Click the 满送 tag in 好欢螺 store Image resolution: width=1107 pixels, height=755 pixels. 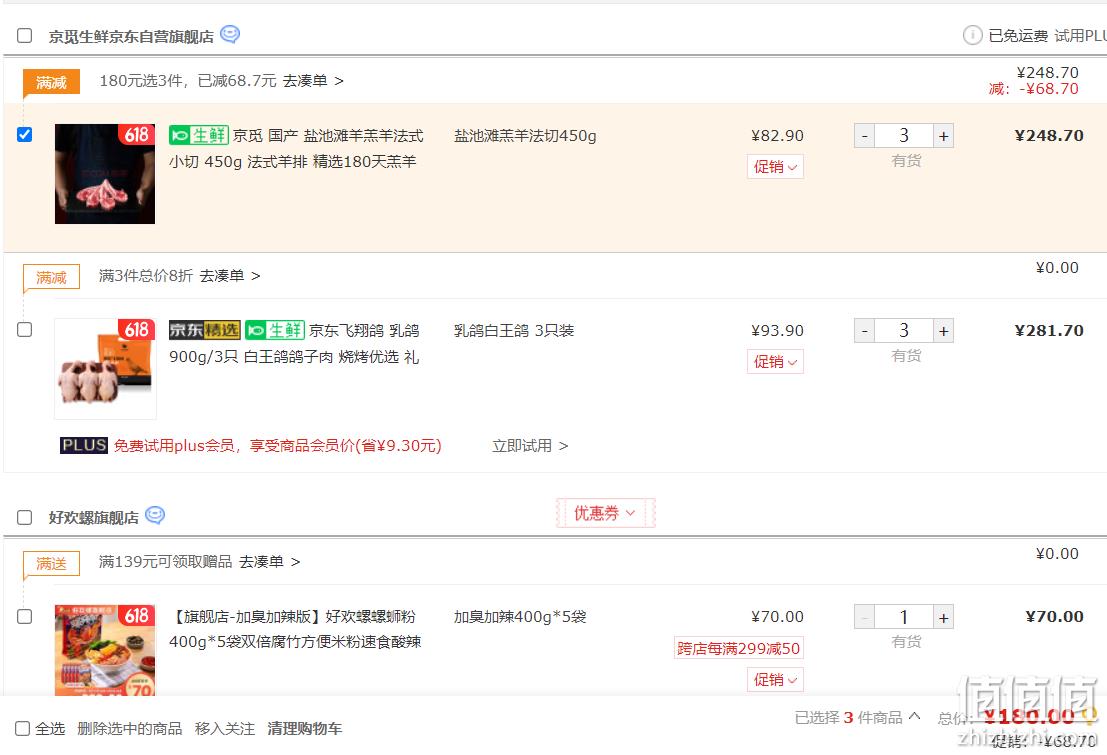[52, 563]
